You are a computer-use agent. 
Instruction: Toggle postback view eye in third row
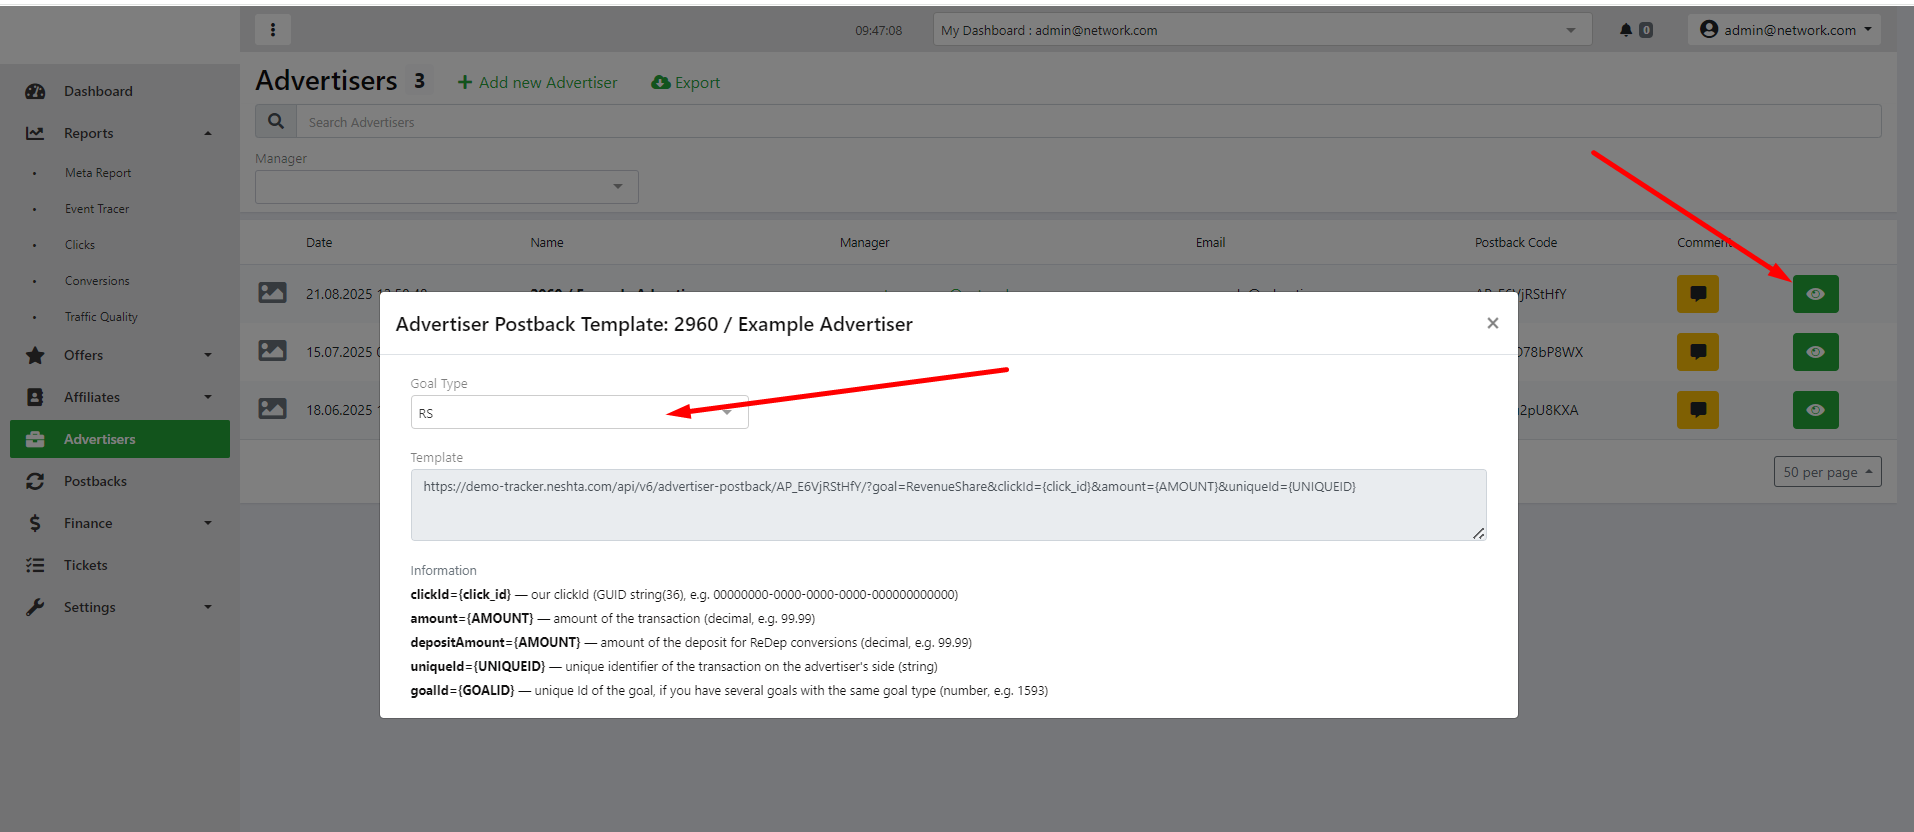point(1815,410)
